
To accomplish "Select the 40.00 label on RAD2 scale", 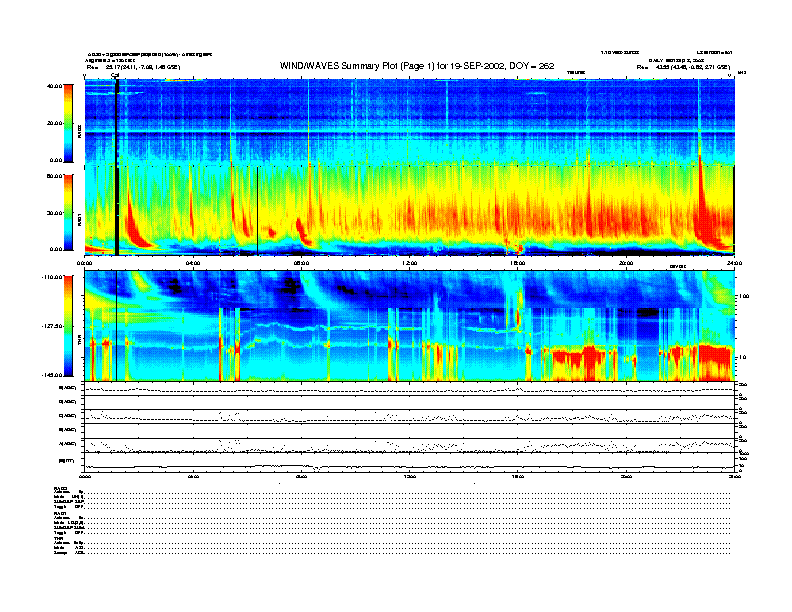I will click(54, 86).
